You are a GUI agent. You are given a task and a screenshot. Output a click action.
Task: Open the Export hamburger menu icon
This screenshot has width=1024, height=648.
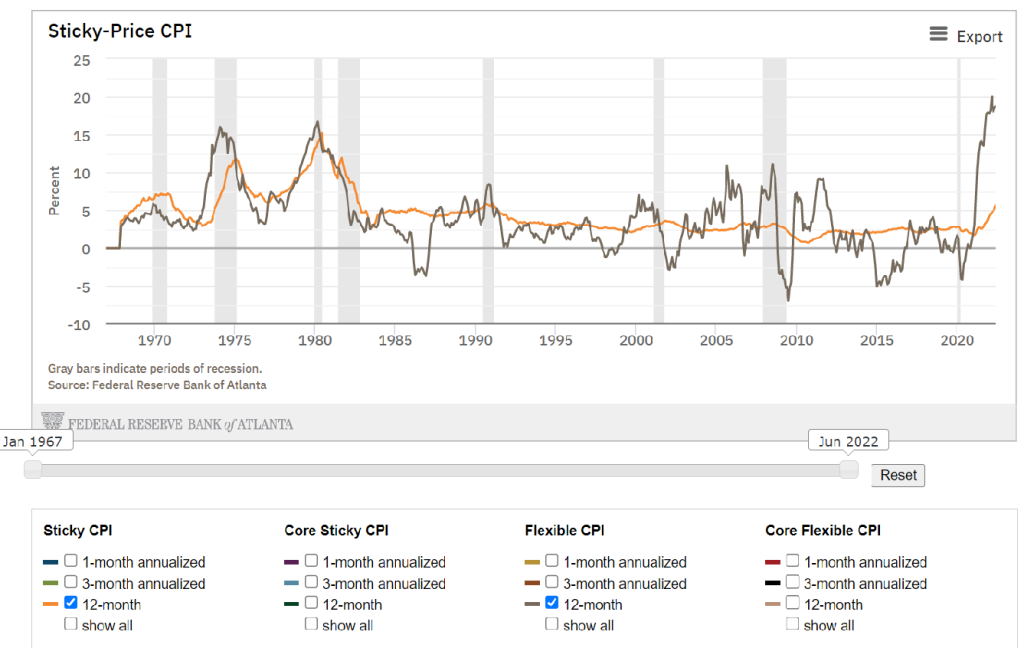(938, 35)
